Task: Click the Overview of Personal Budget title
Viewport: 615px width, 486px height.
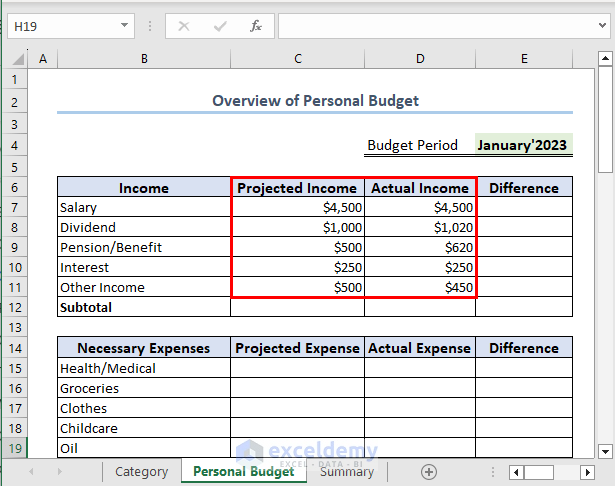Action: pyautogui.click(x=315, y=101)
